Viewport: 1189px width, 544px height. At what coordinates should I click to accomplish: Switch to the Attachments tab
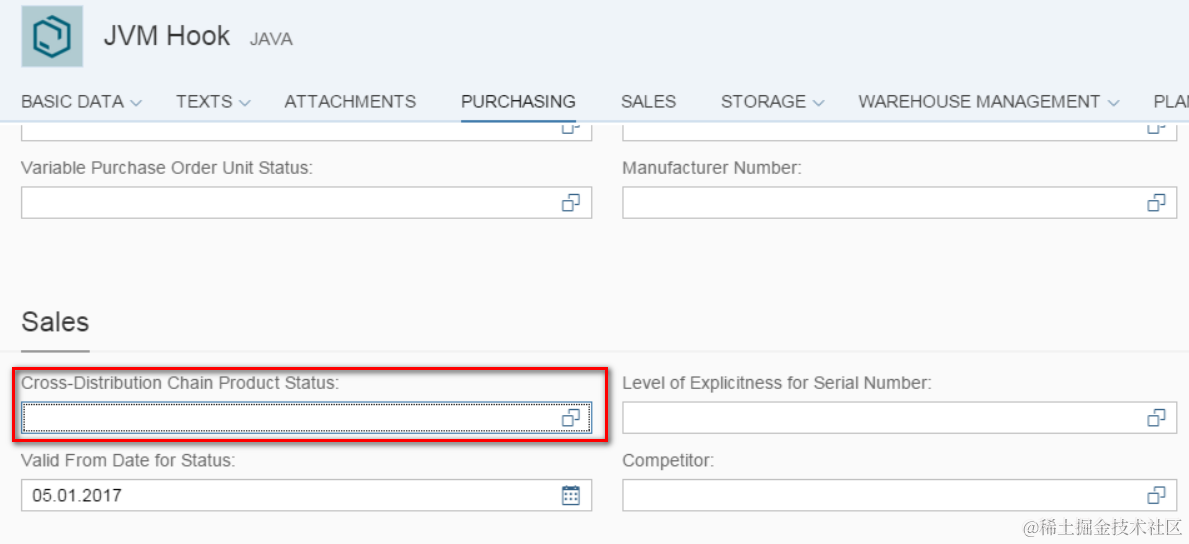[x=350, y=101]
